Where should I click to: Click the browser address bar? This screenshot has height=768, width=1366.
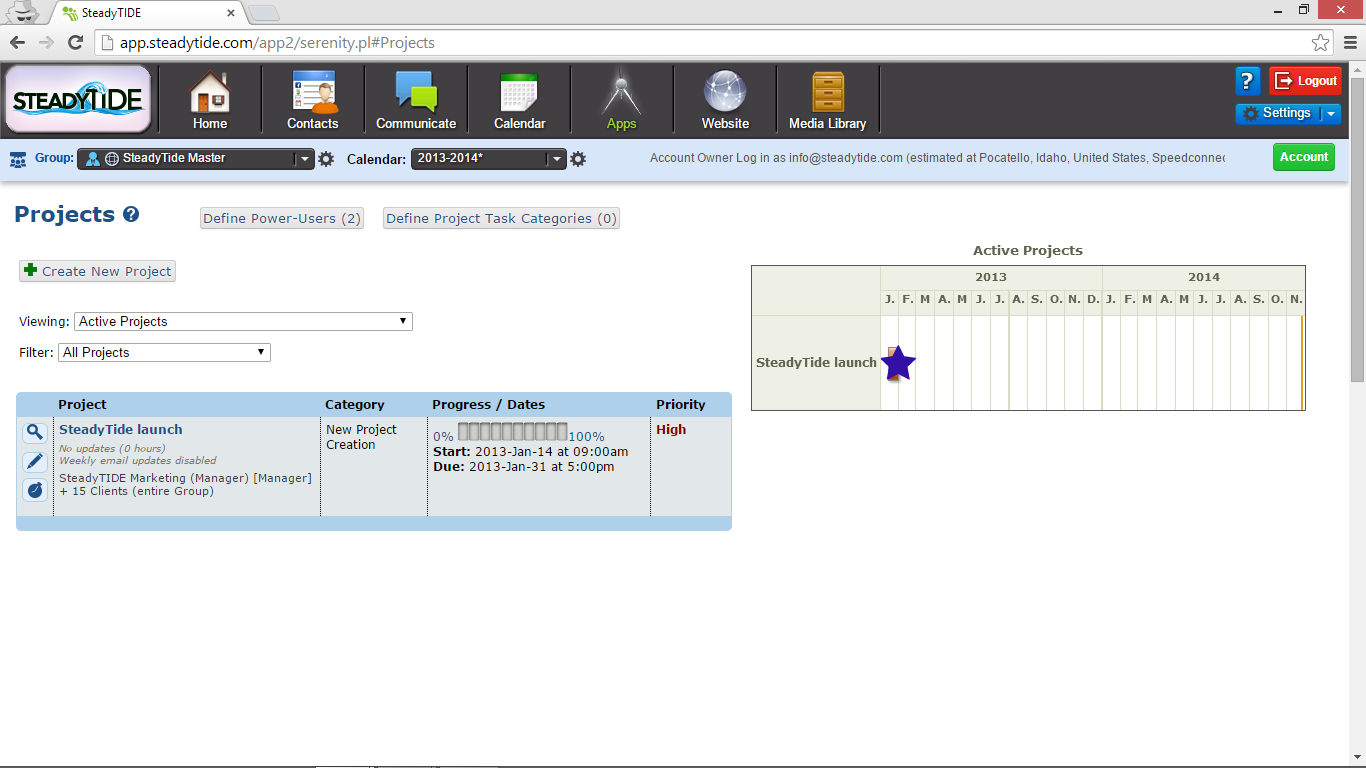[714, 42]
